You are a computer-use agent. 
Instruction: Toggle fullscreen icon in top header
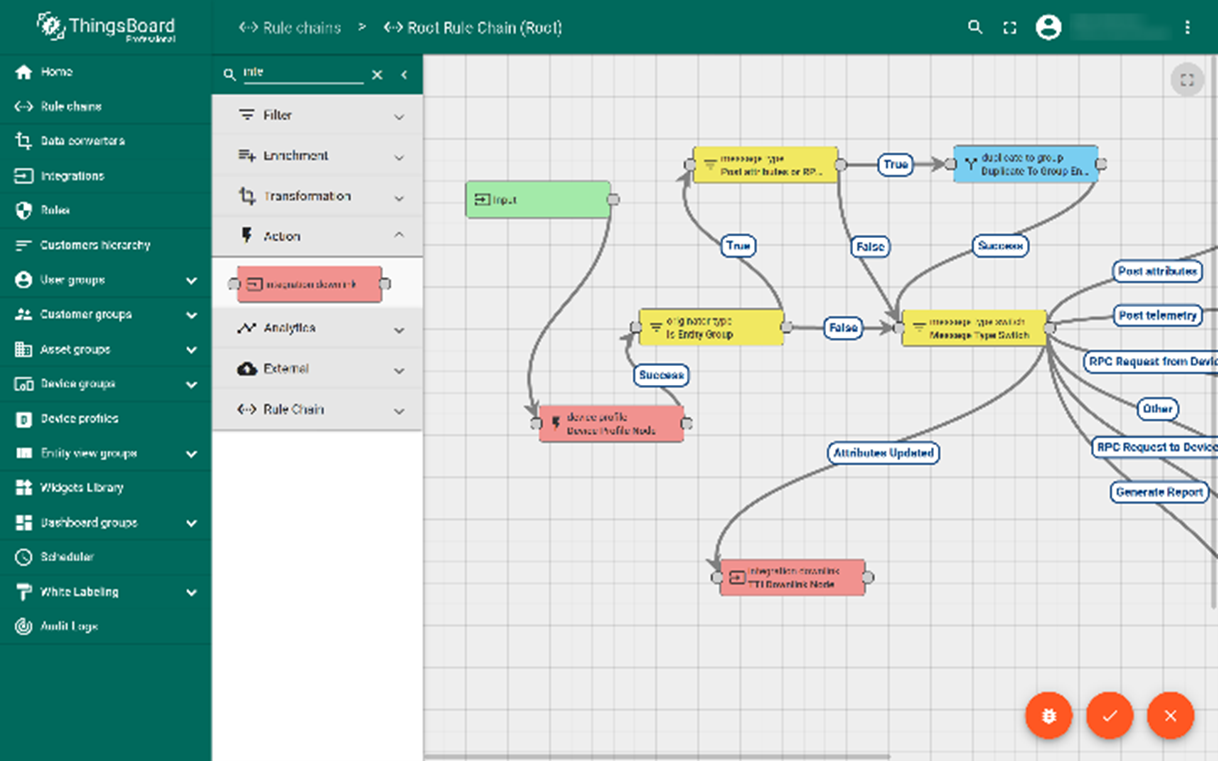coord(1010,28)
